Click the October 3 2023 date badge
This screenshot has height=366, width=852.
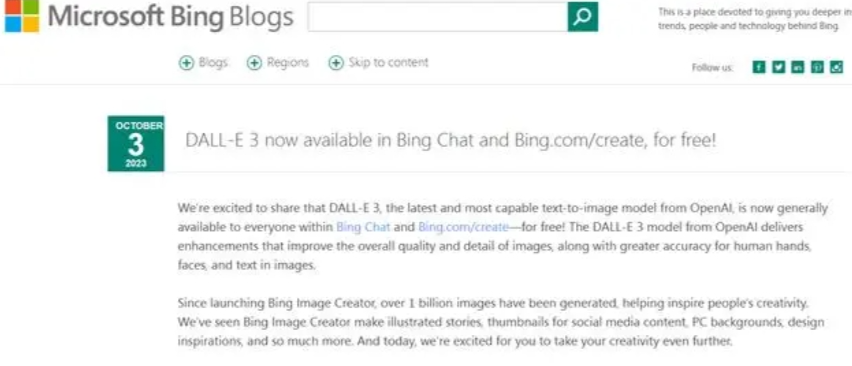pyautogui.click(x=136, y=143)
